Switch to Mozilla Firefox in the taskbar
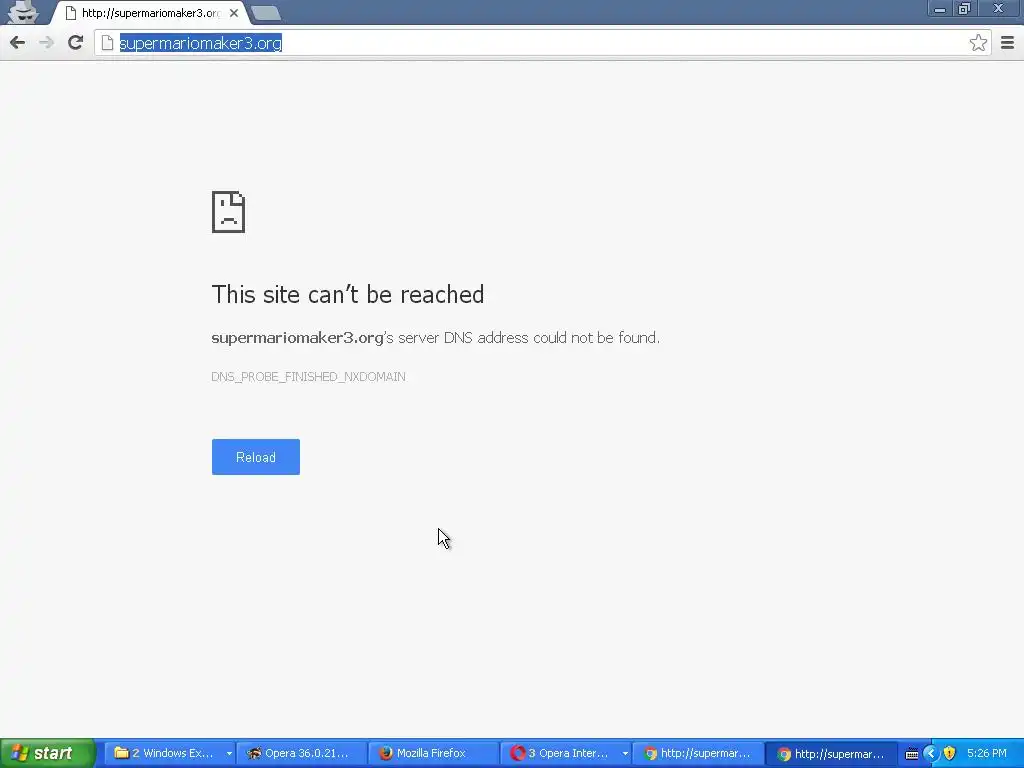1024x768 pixels. (x=434, y=753)
